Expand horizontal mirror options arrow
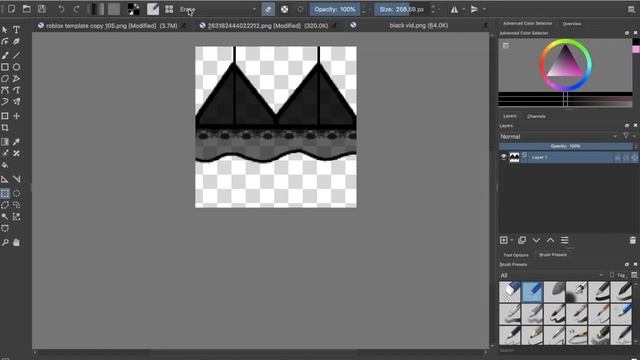 coord(463,9)
